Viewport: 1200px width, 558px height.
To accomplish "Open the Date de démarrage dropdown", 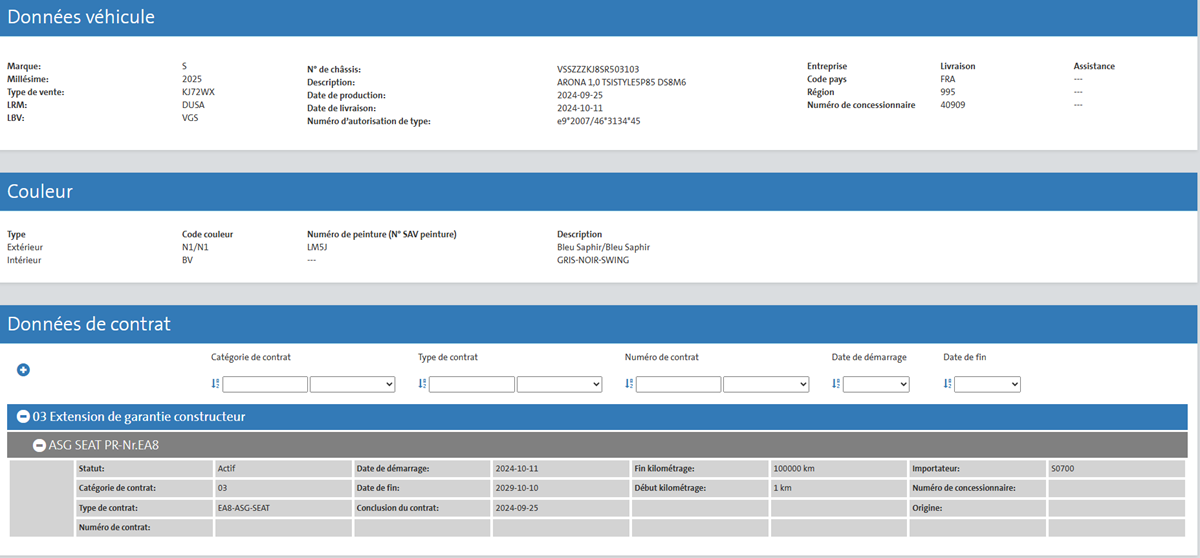I will 876,384.
